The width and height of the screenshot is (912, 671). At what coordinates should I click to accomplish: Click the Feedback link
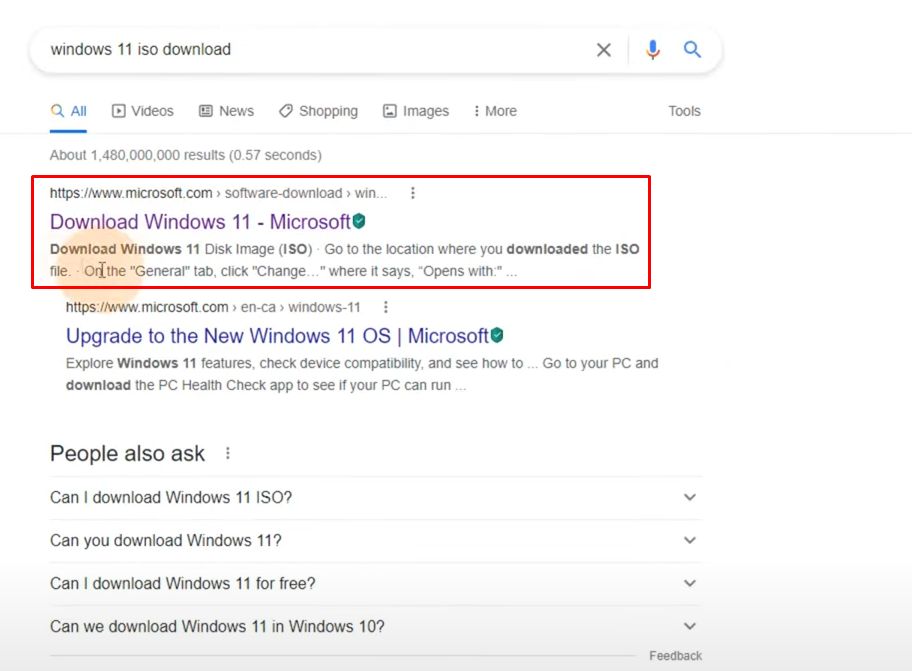[675, 655]
